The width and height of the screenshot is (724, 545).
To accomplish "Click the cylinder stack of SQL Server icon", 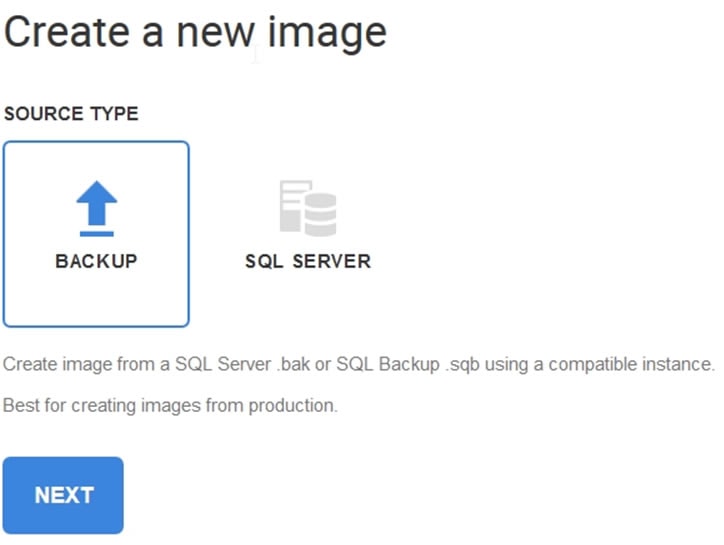I will click(x=321, y=215).
